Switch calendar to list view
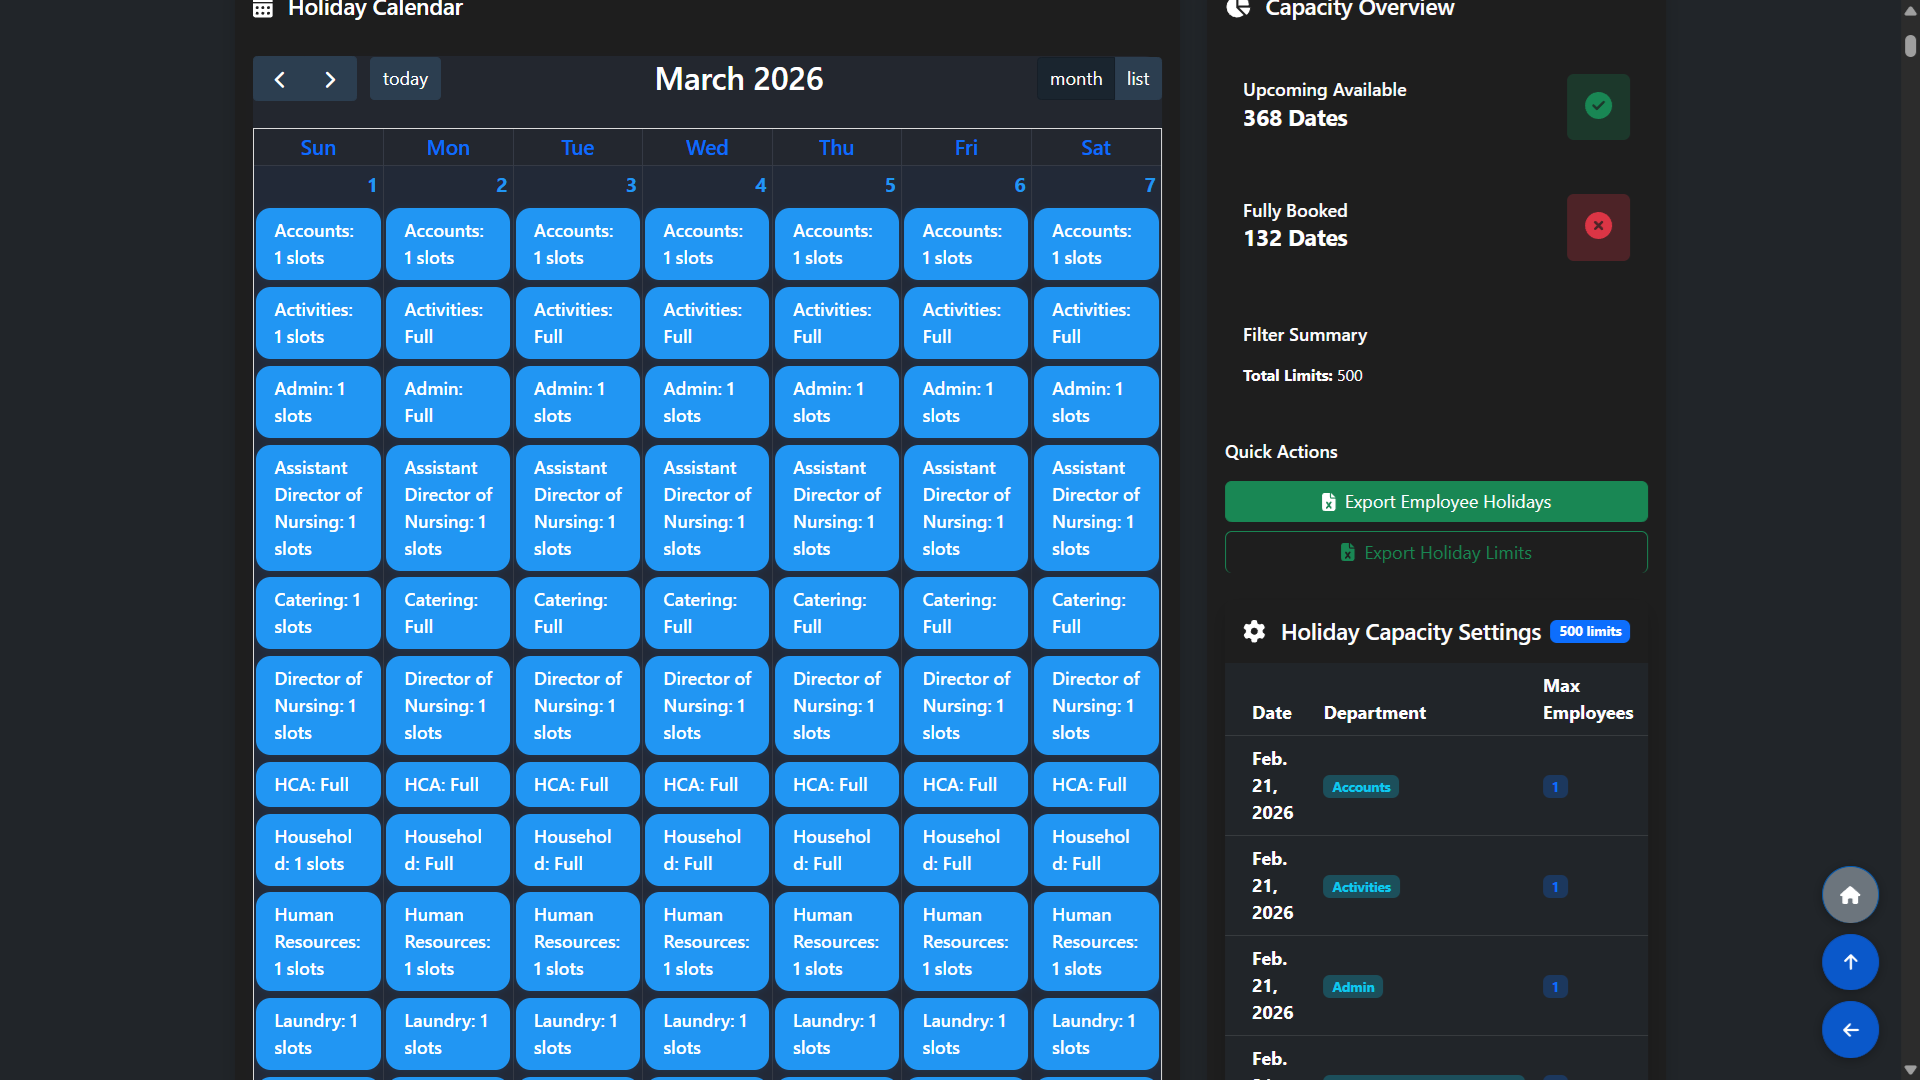The width and height of the screenshot is (1920, 1080). coord(1137,78)
